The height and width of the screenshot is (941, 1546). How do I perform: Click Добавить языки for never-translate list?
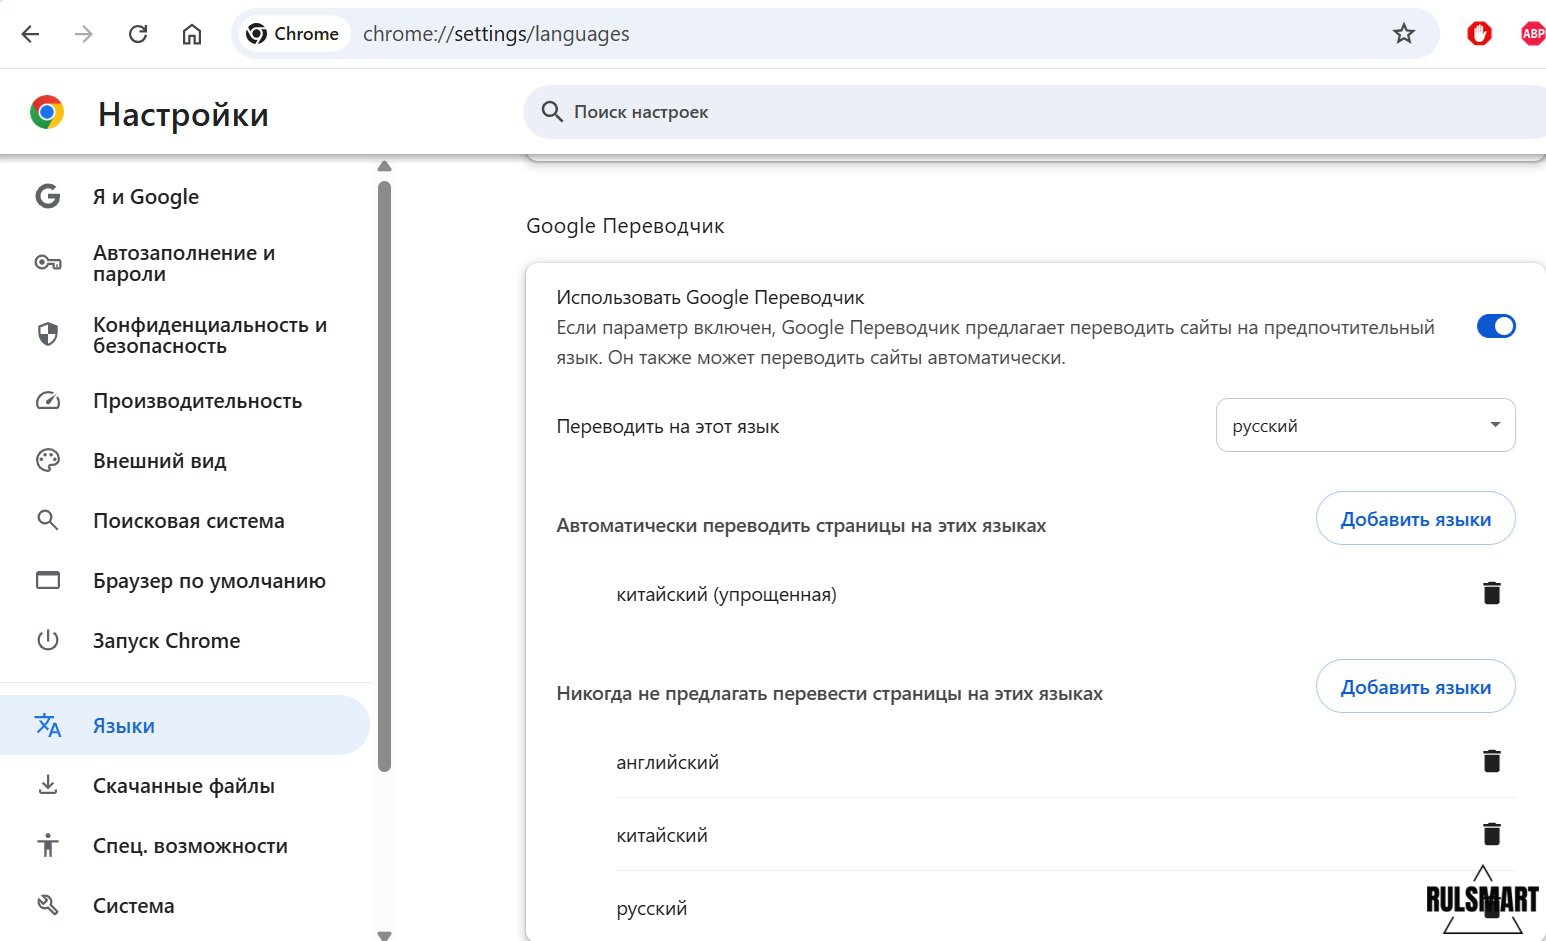coord(1415,686)
